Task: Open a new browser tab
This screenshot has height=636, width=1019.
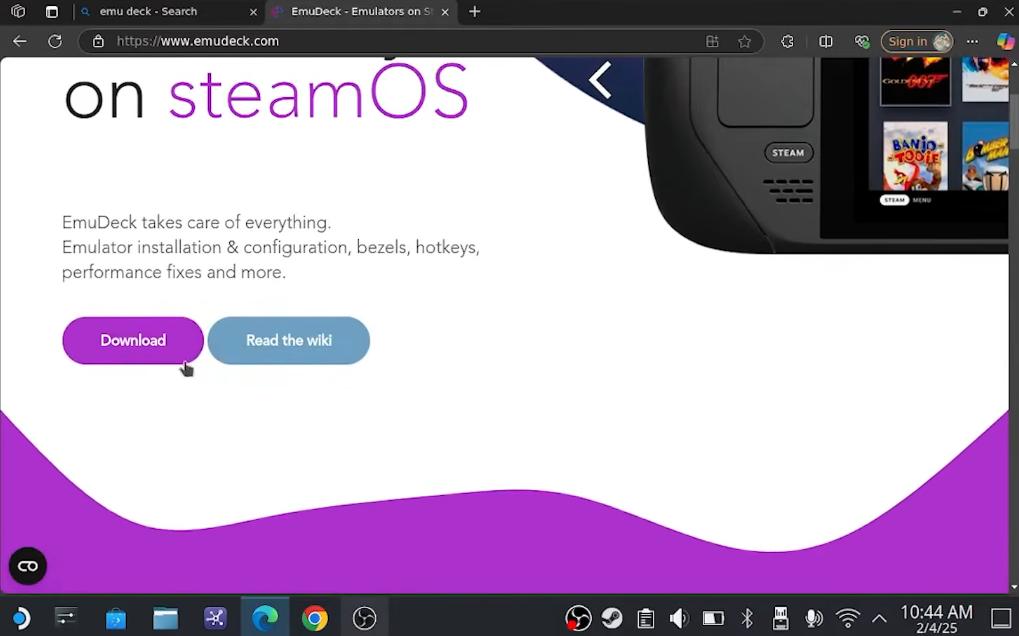Action: click(474, 12)
